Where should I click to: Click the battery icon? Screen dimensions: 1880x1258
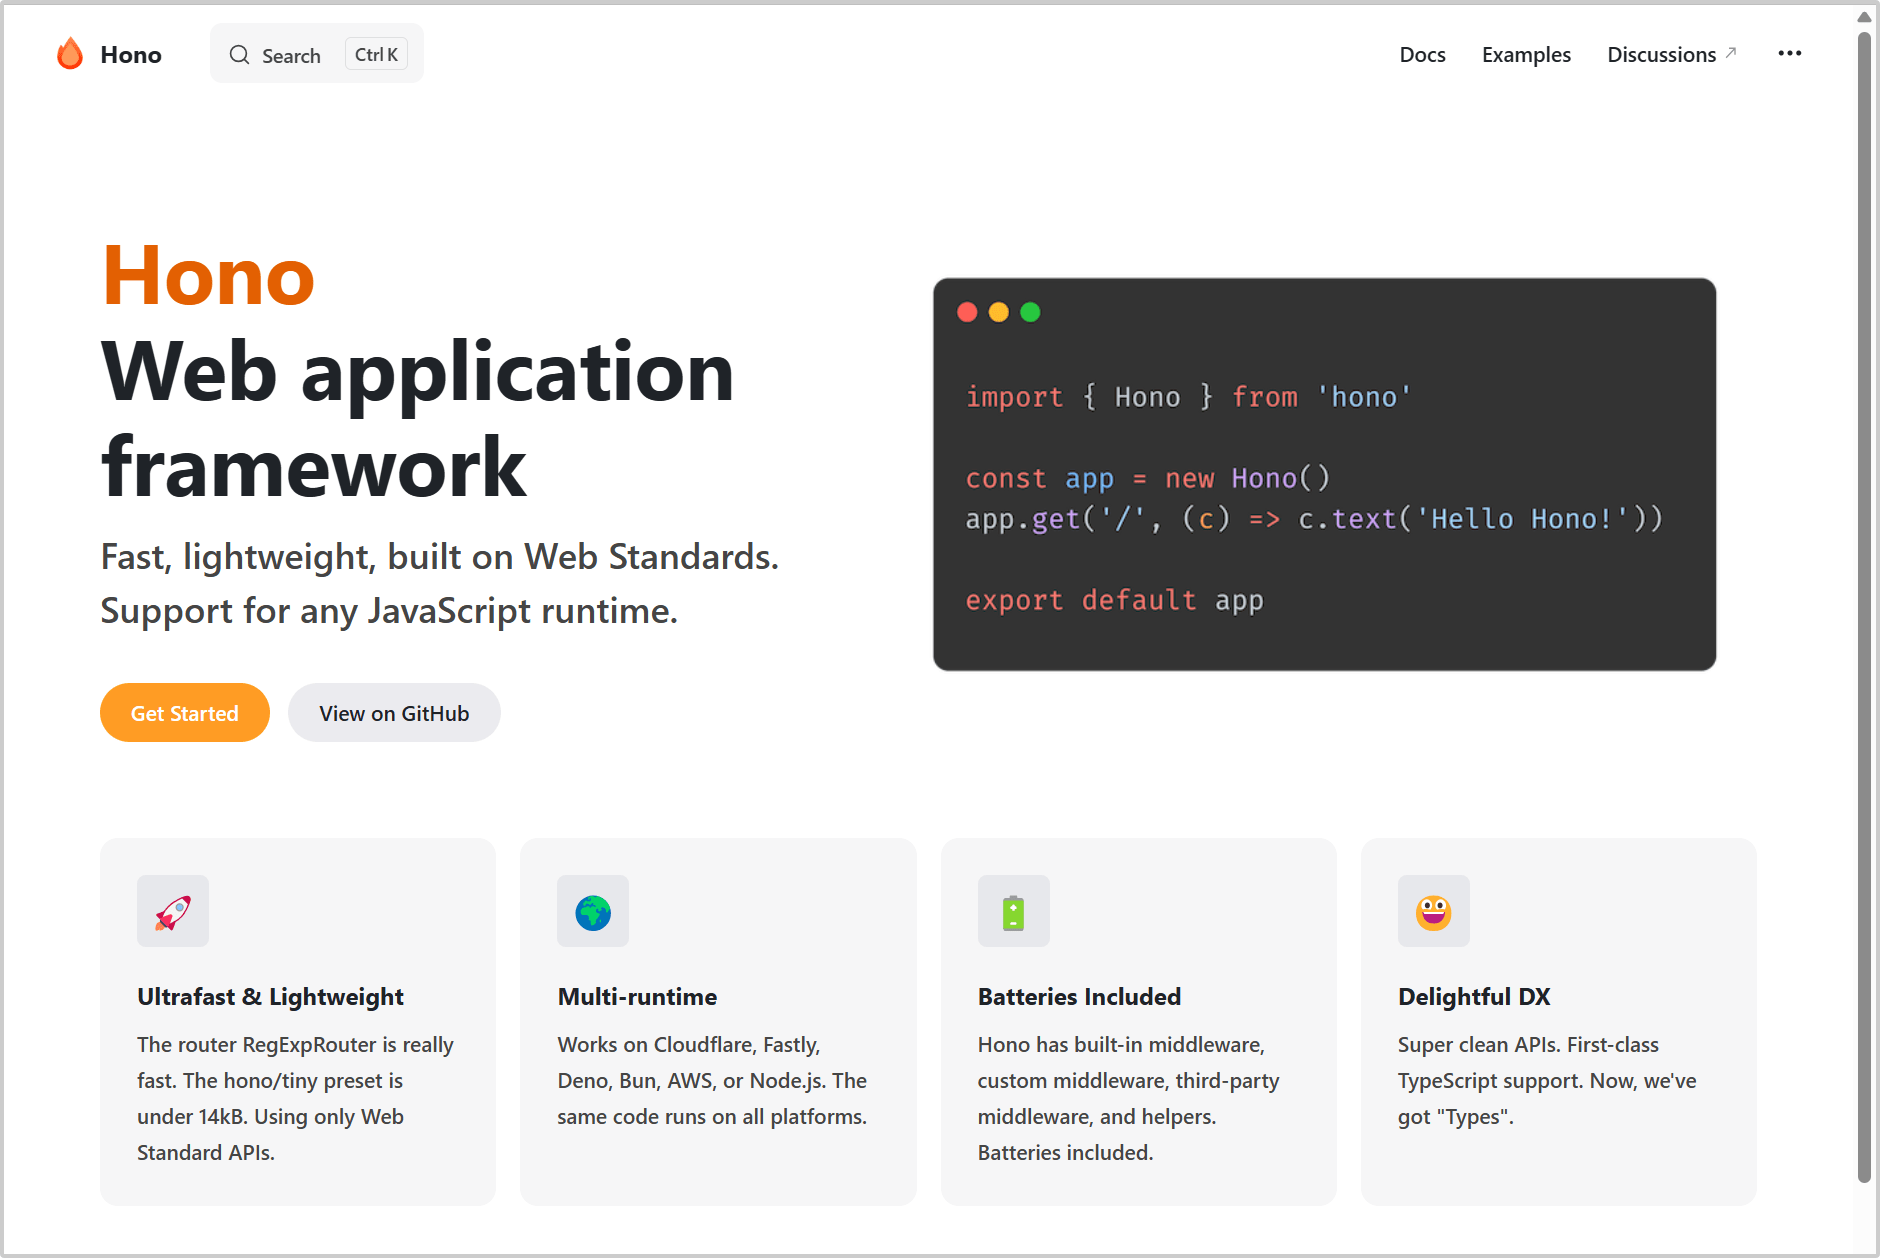[x=1014, y=912]
